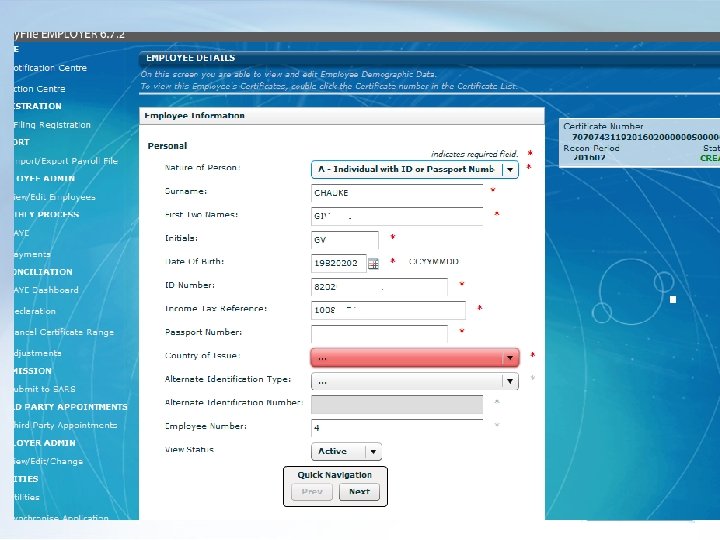Viewport: 720px width, 540px height.
Task: Open View/Edit/Change employer admin item
Action: pos(48,461)
